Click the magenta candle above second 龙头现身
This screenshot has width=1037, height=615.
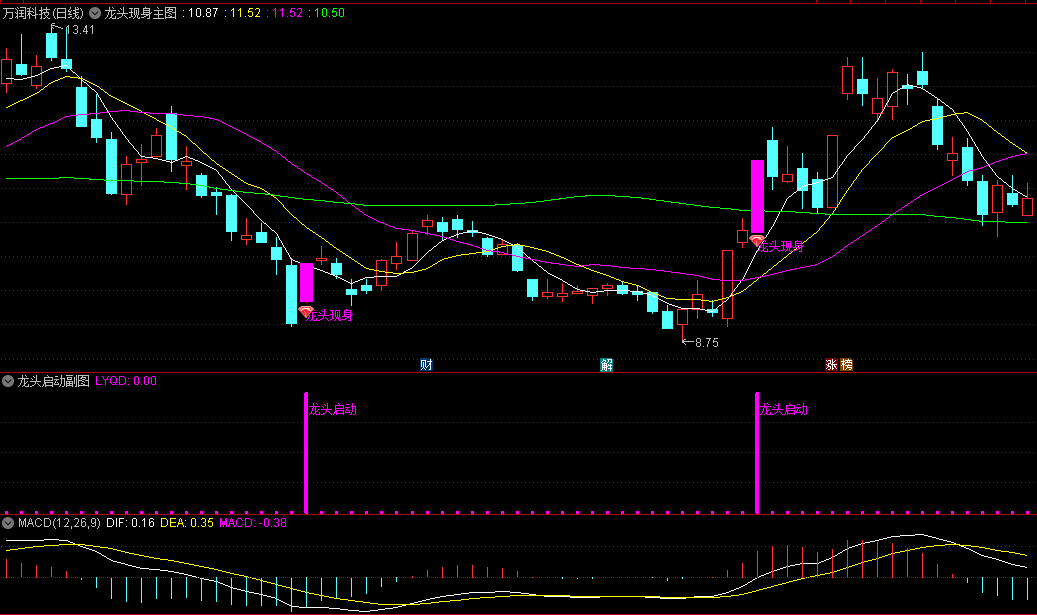[x=757, y=196]
